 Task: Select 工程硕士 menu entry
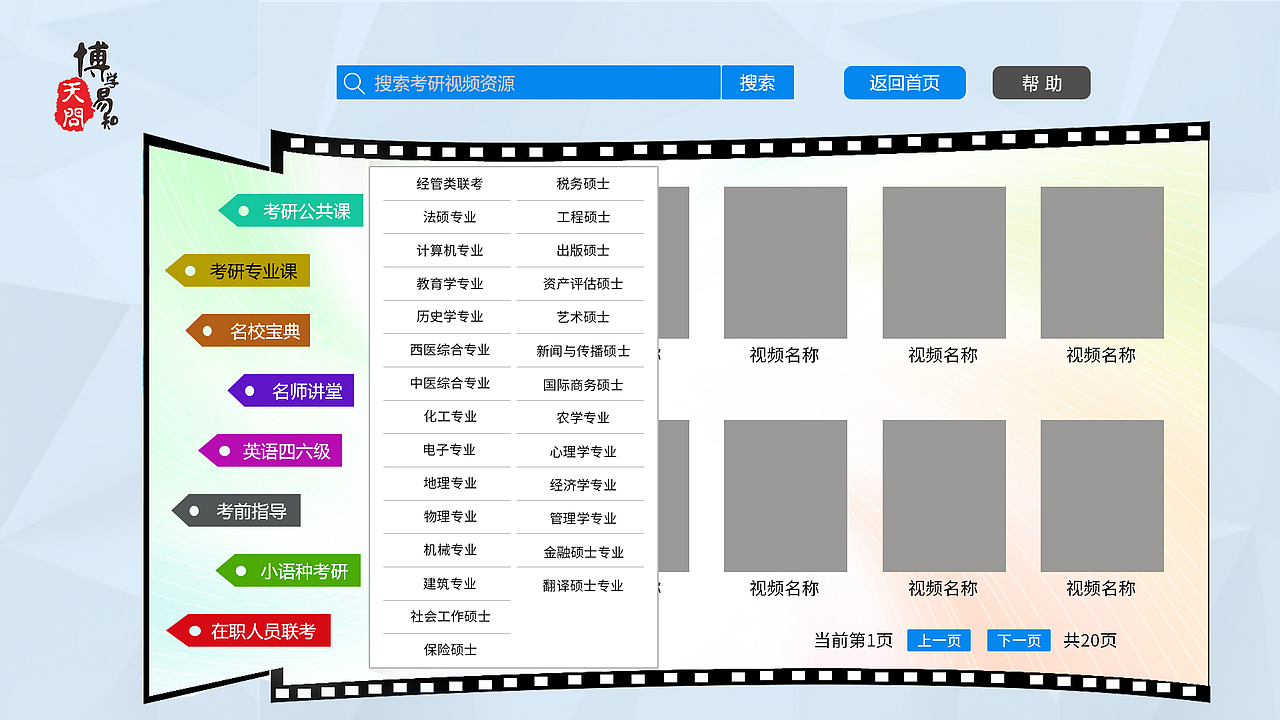coord(583,217)
